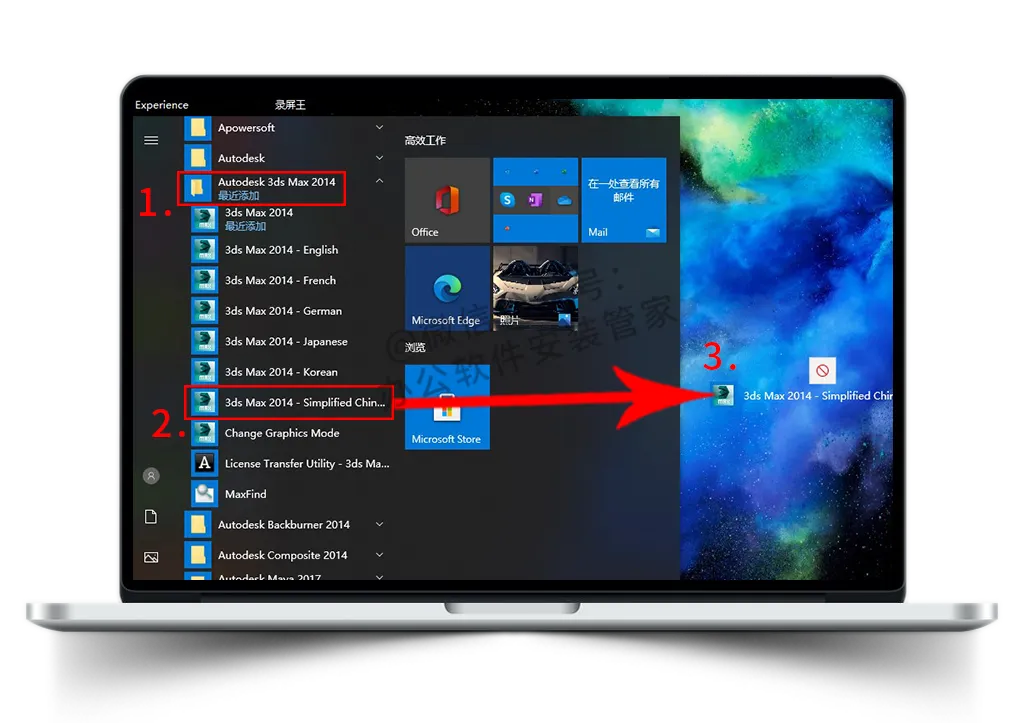Click the 高效工作 group heading

[x=425, y=140]
